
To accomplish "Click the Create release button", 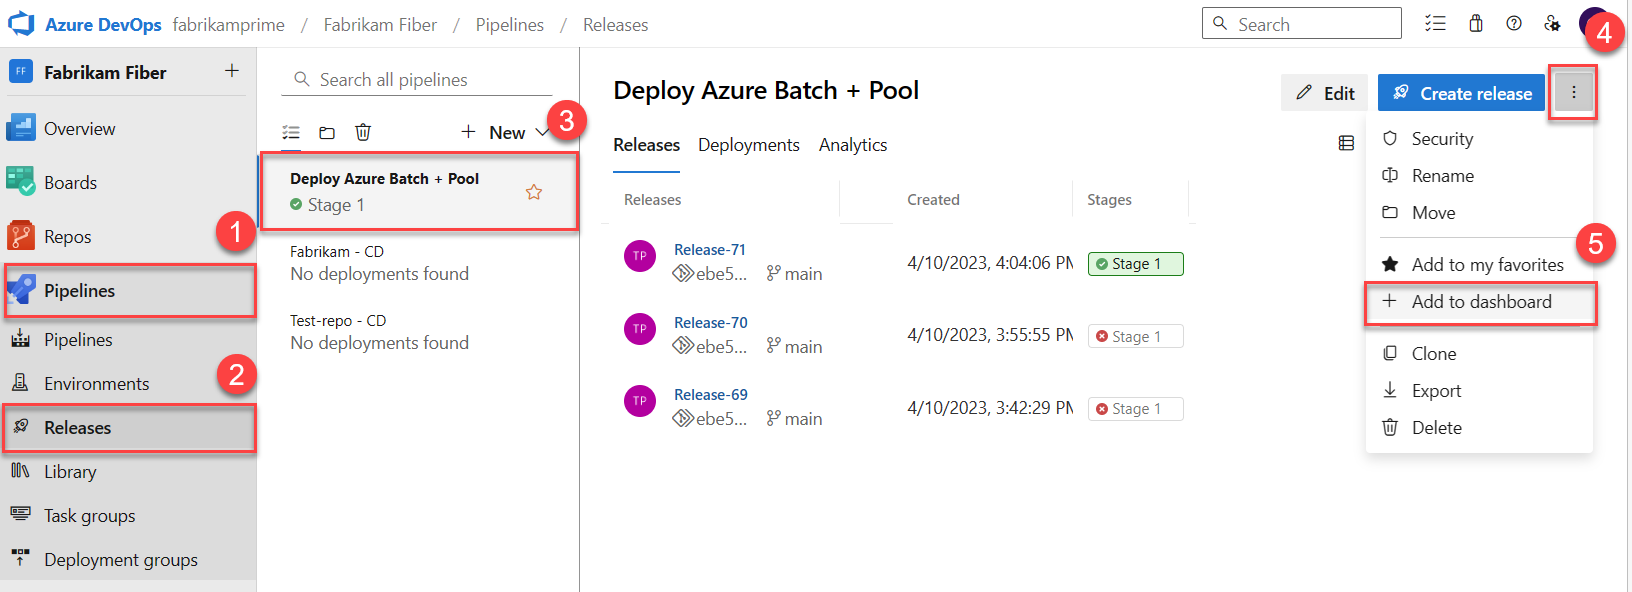I will click(1461, 93).
